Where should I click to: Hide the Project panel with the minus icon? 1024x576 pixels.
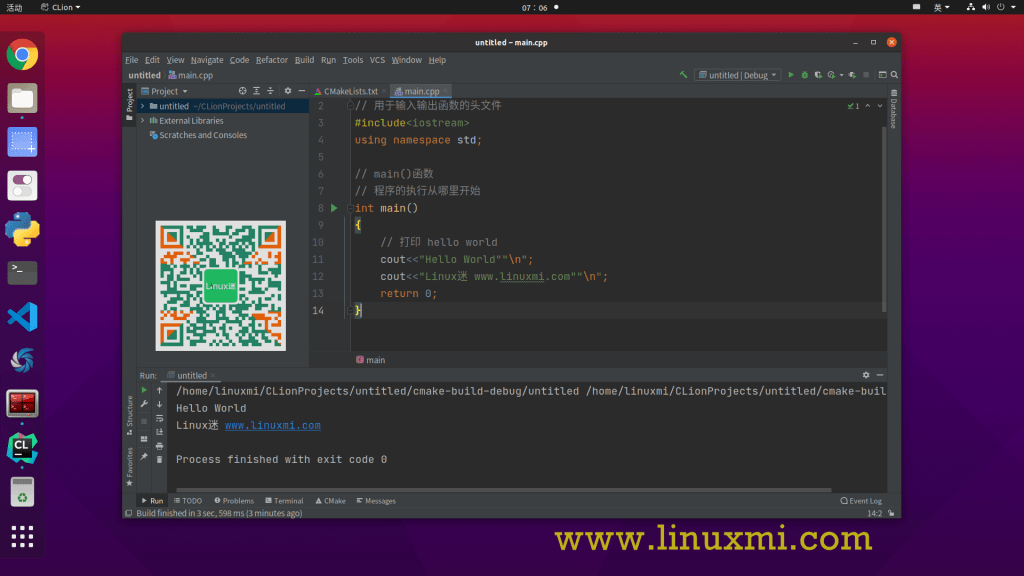point(302,91)
